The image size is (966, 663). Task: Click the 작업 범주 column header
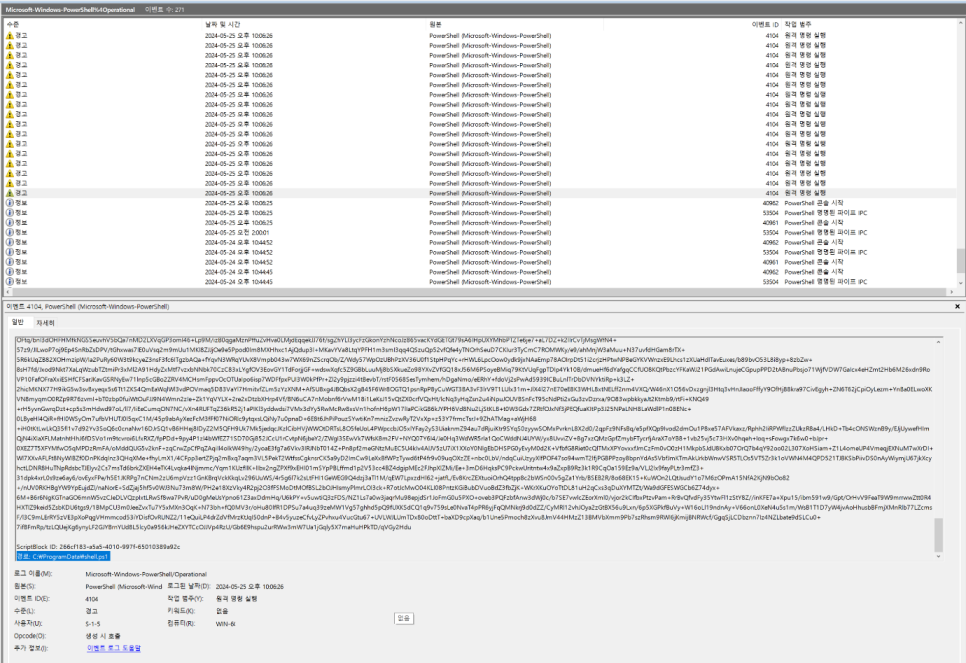798,24
